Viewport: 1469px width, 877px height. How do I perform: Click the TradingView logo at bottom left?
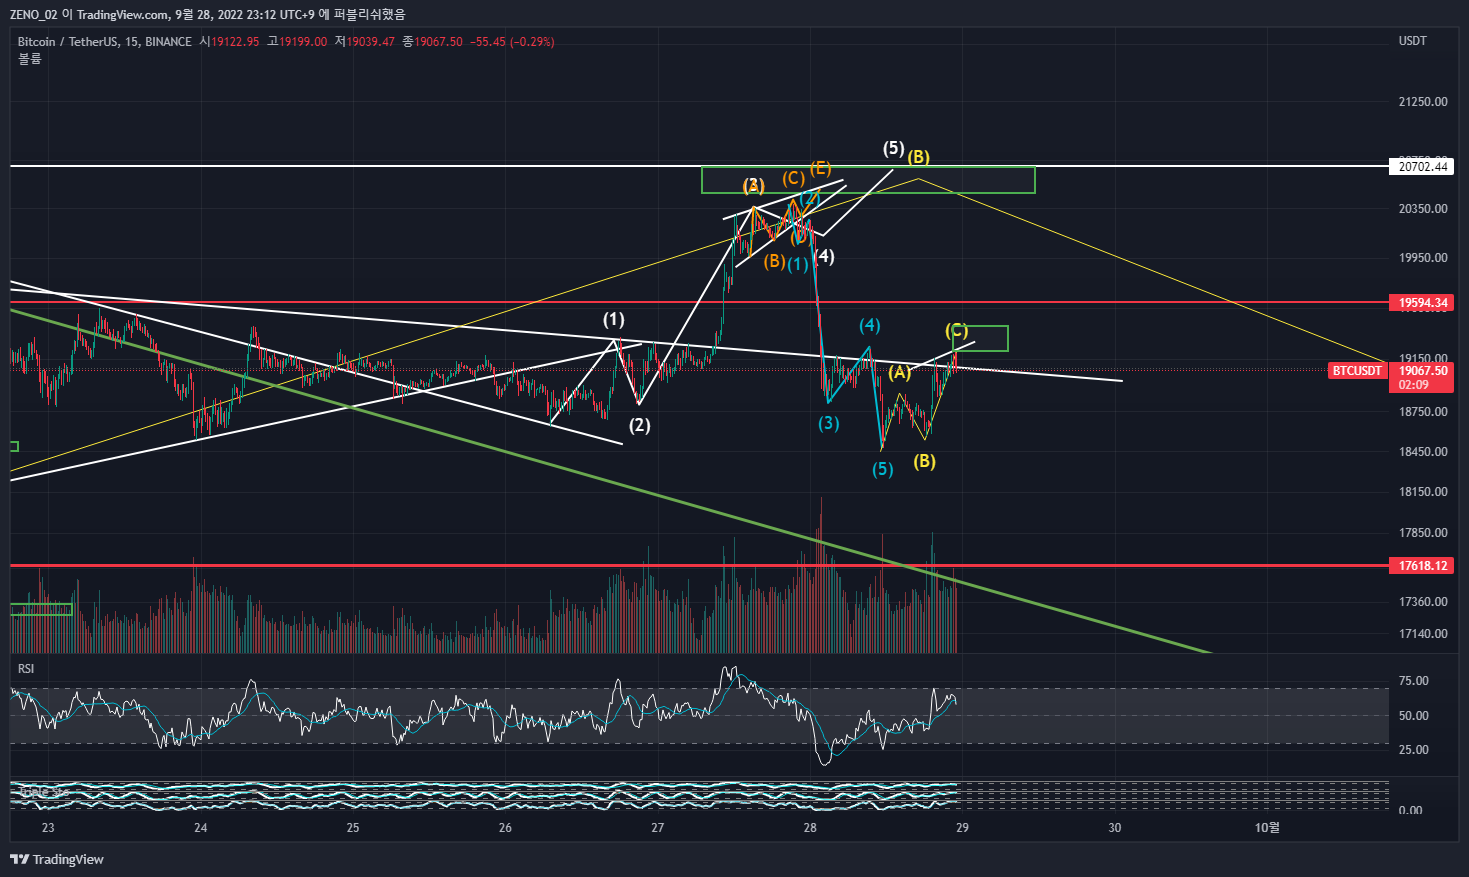pyautogui.click(x=57, y=859)
